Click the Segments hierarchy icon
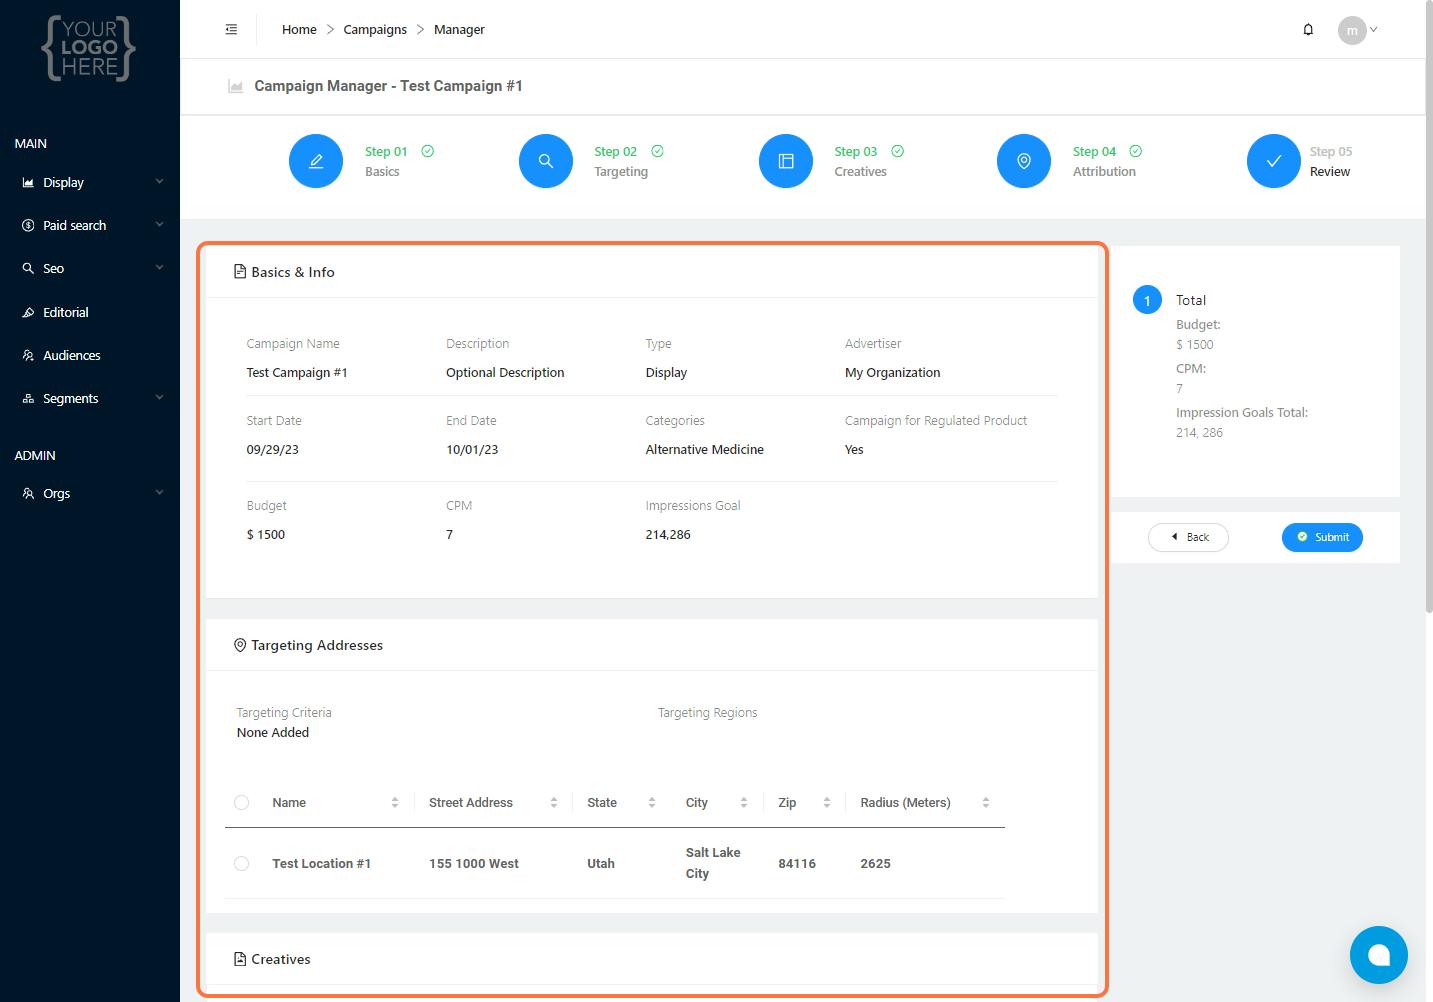 coord(28,398)
